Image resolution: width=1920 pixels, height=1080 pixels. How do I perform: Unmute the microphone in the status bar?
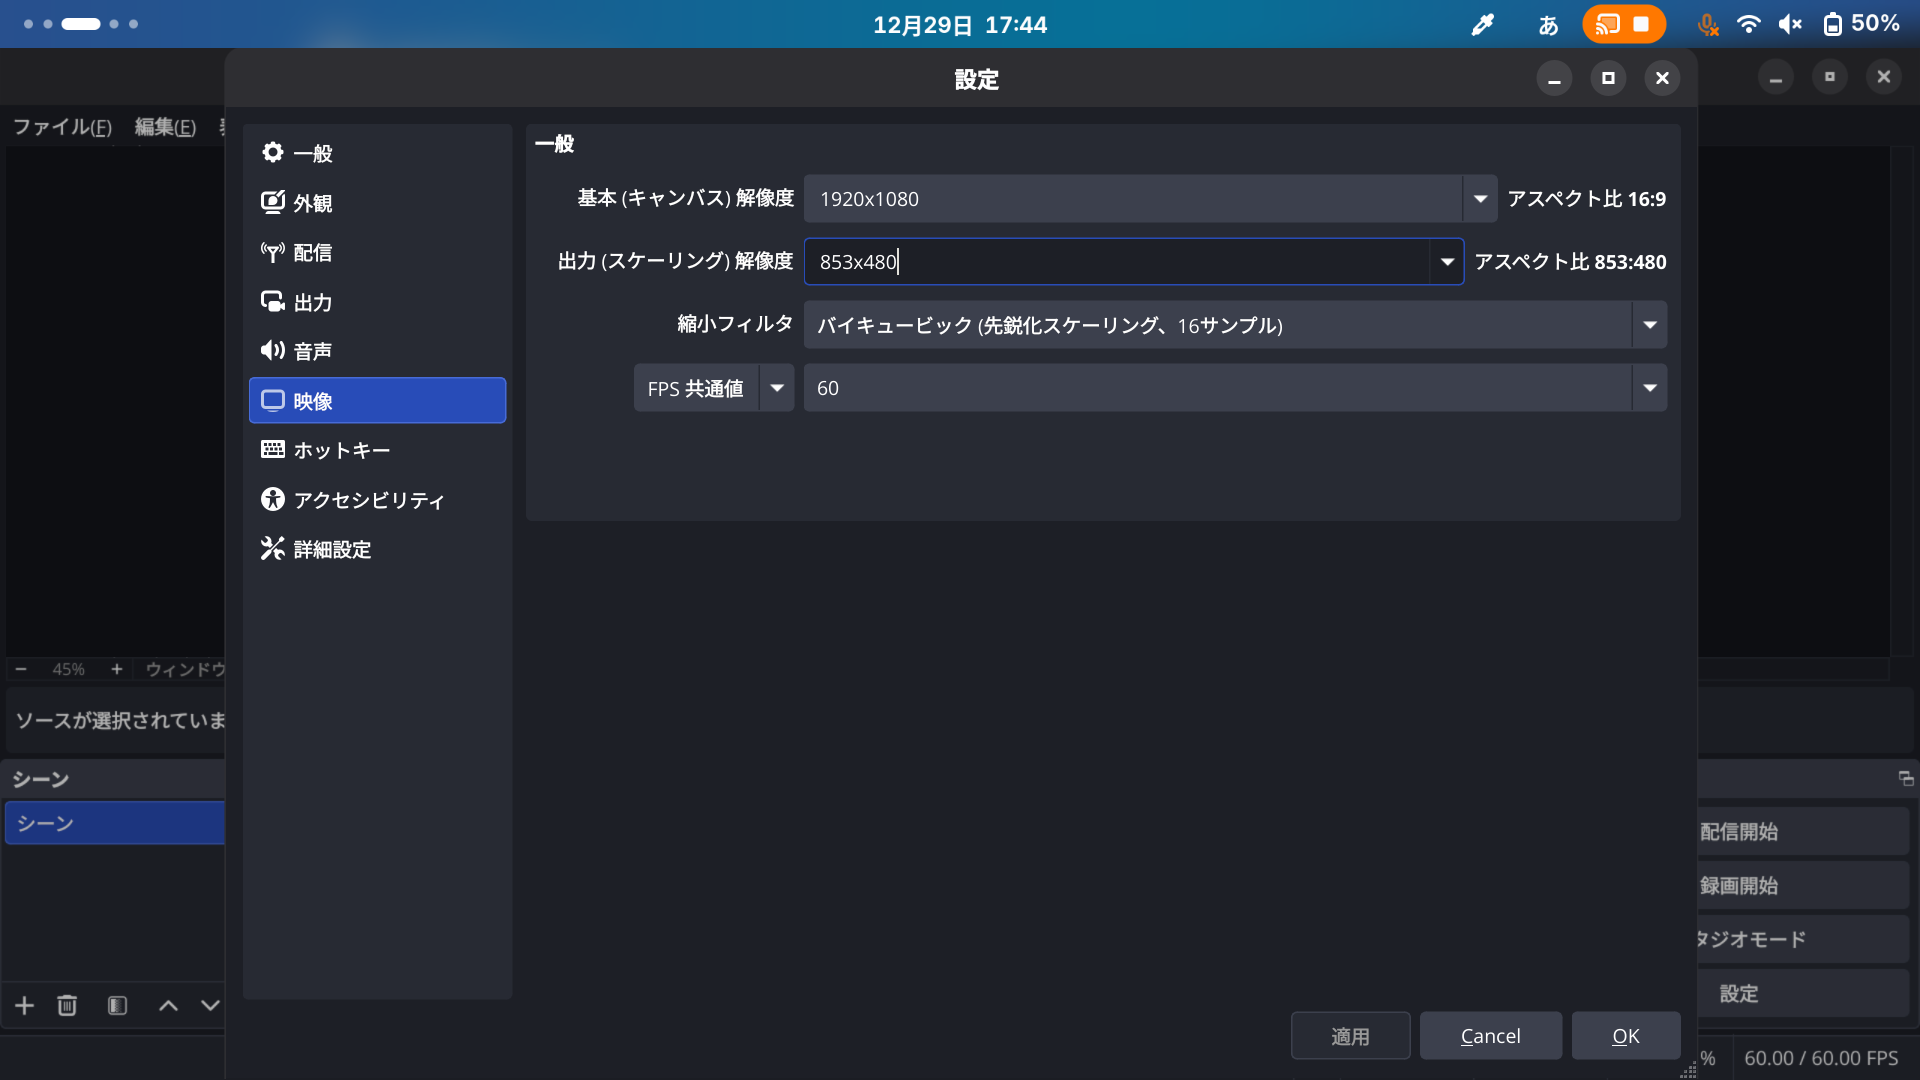[x=1708, y=23]
